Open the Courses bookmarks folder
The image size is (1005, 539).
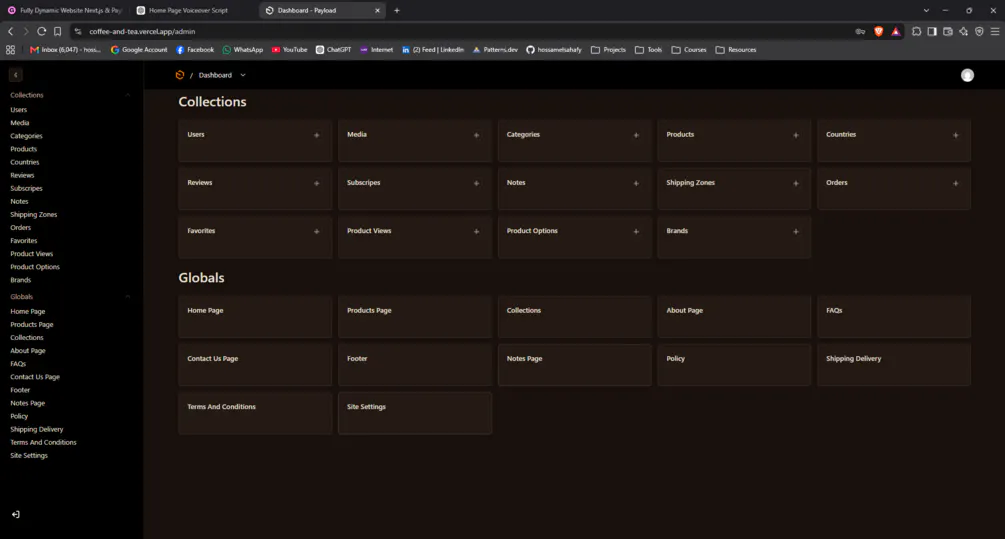[689, 50]
